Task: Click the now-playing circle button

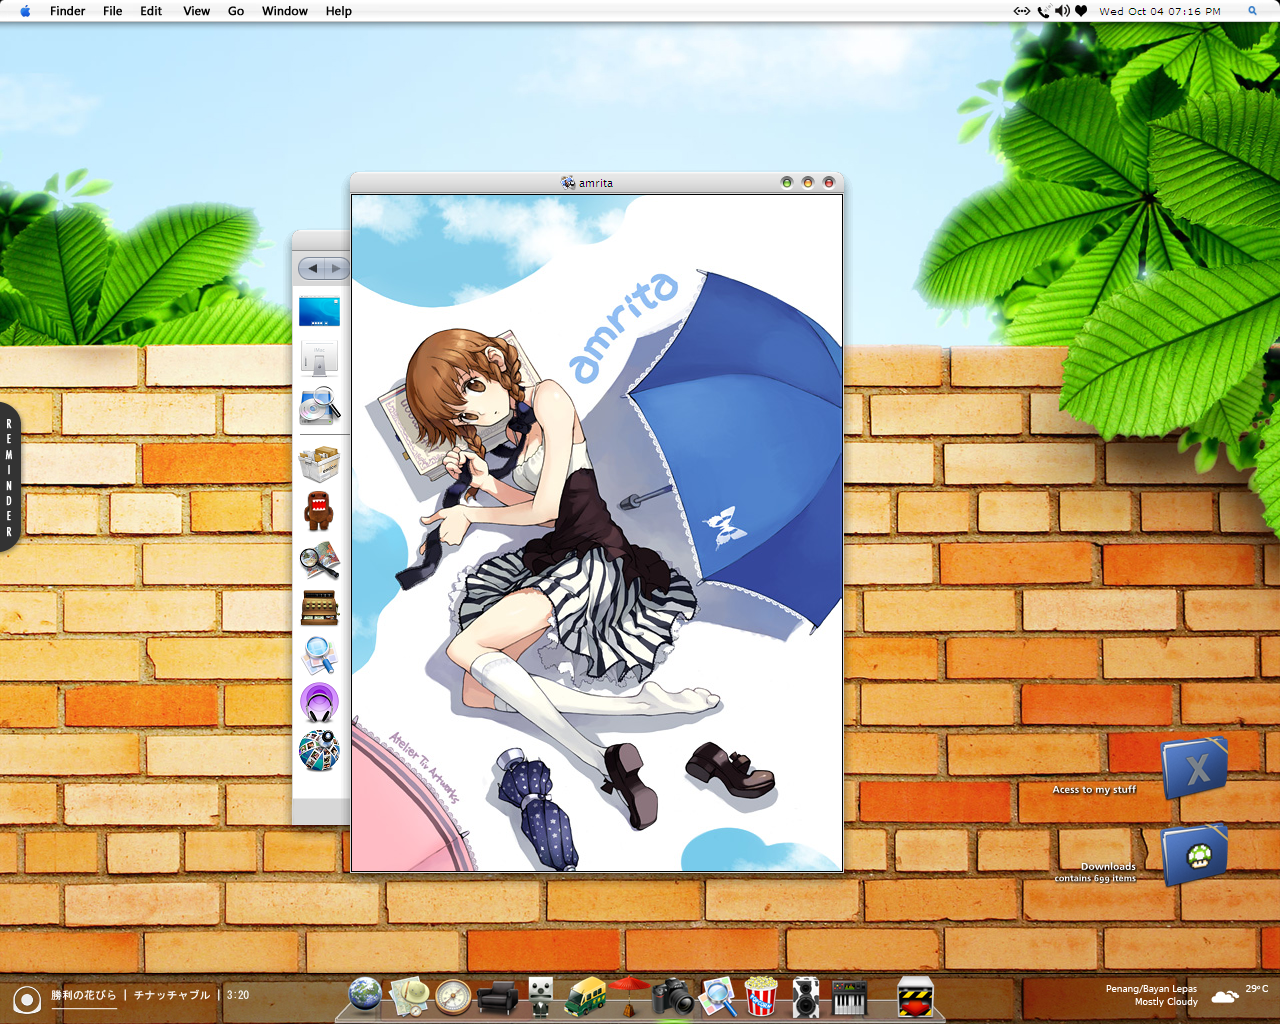Action: tap(27, 998)
